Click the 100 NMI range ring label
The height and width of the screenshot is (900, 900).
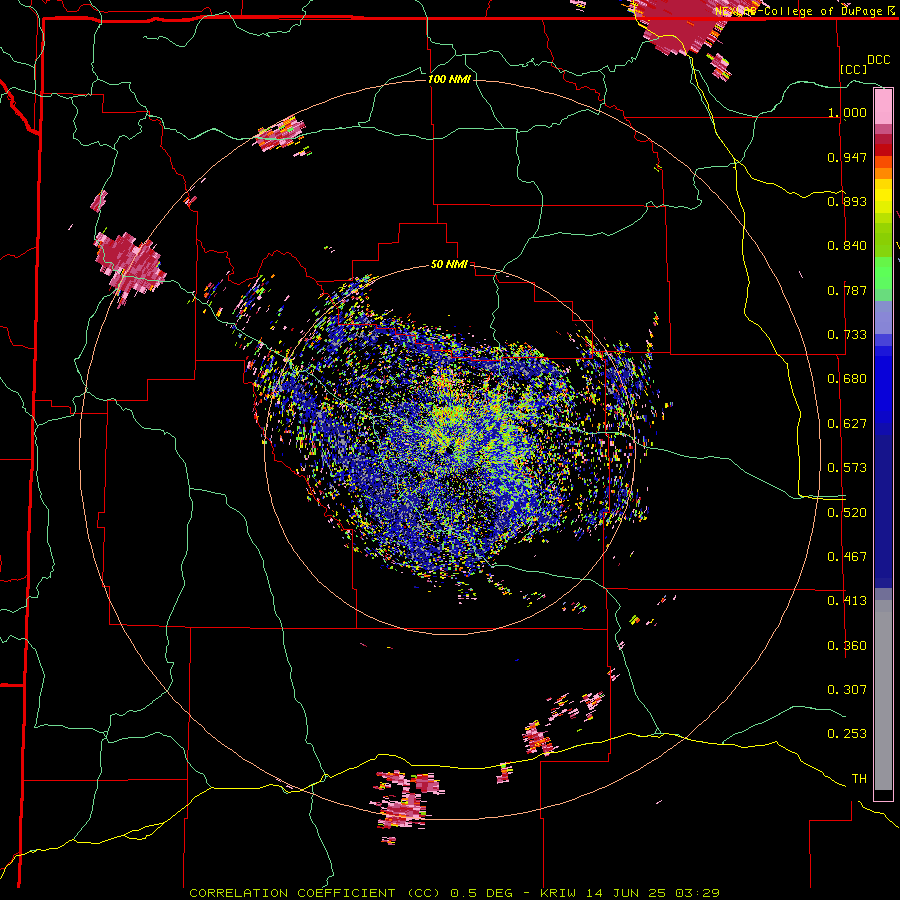click(449, 79)
